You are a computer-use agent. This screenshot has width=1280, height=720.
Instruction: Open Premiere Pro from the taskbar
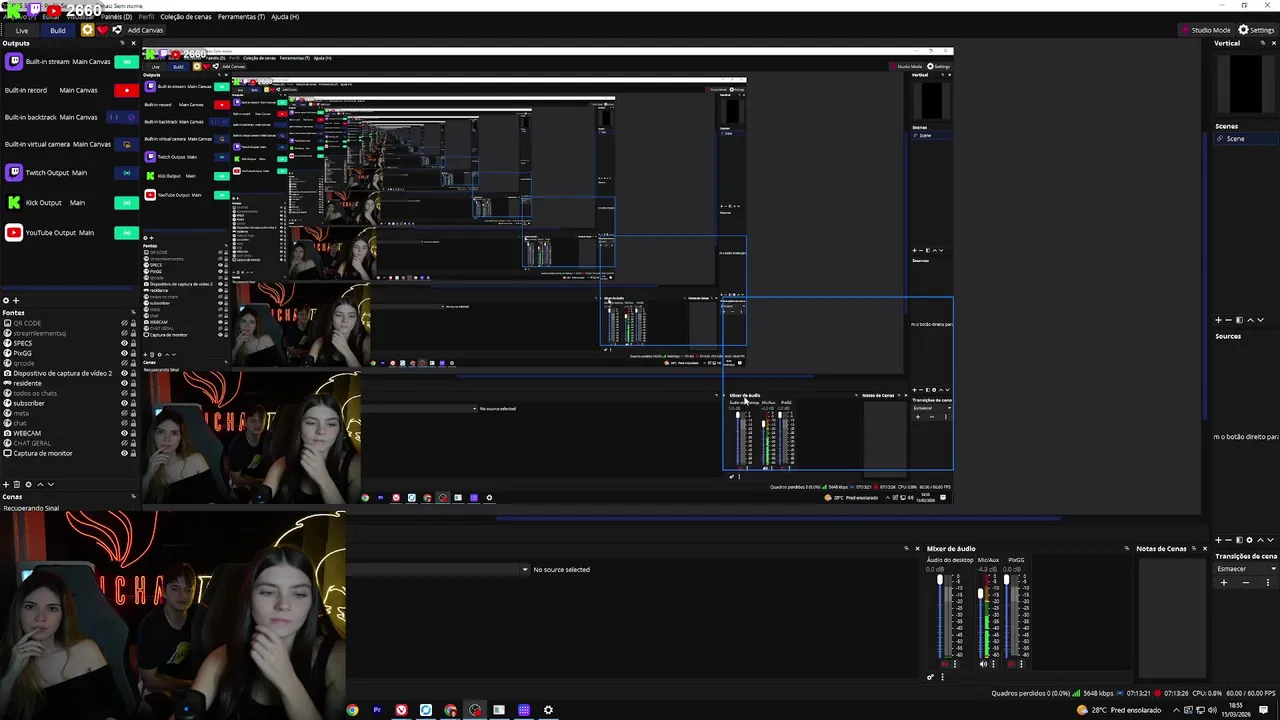[377, 710]
